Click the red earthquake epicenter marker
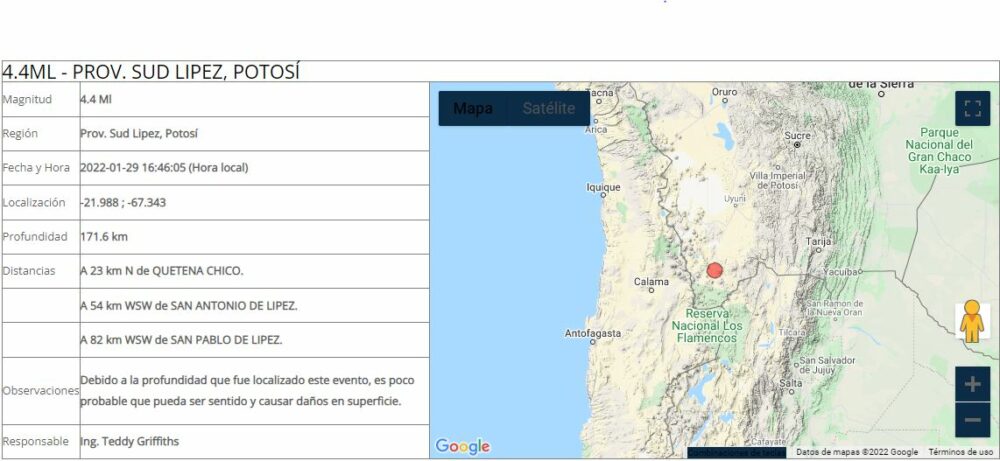 pos(714,270)
